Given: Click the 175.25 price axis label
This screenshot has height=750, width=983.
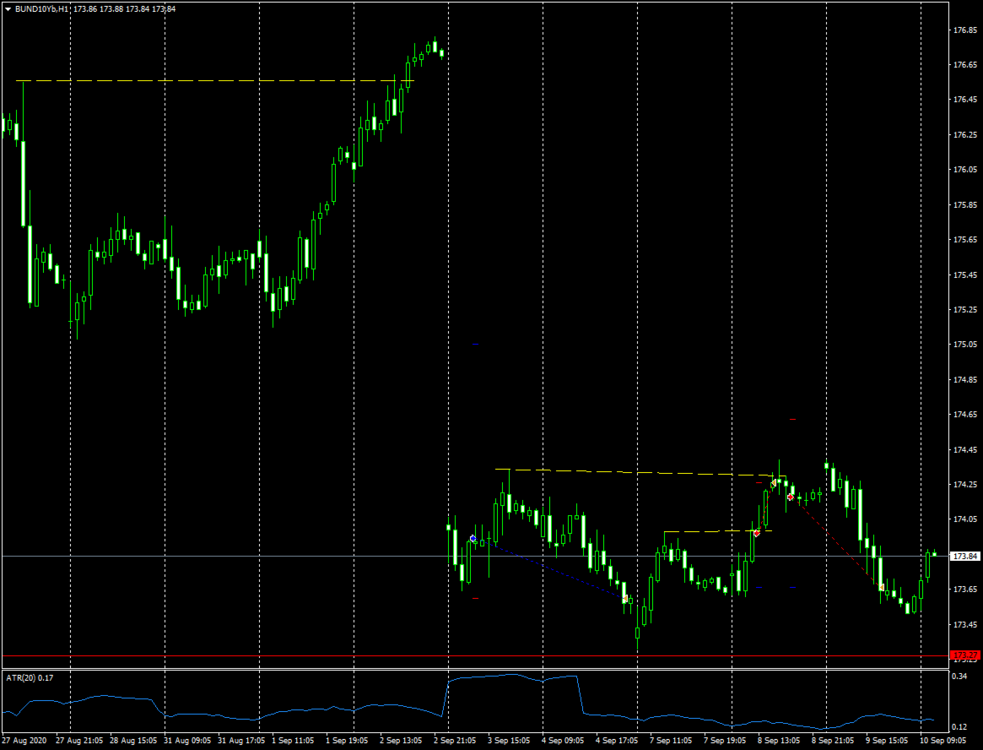Looking at the screenshot, I should point(965,310).
